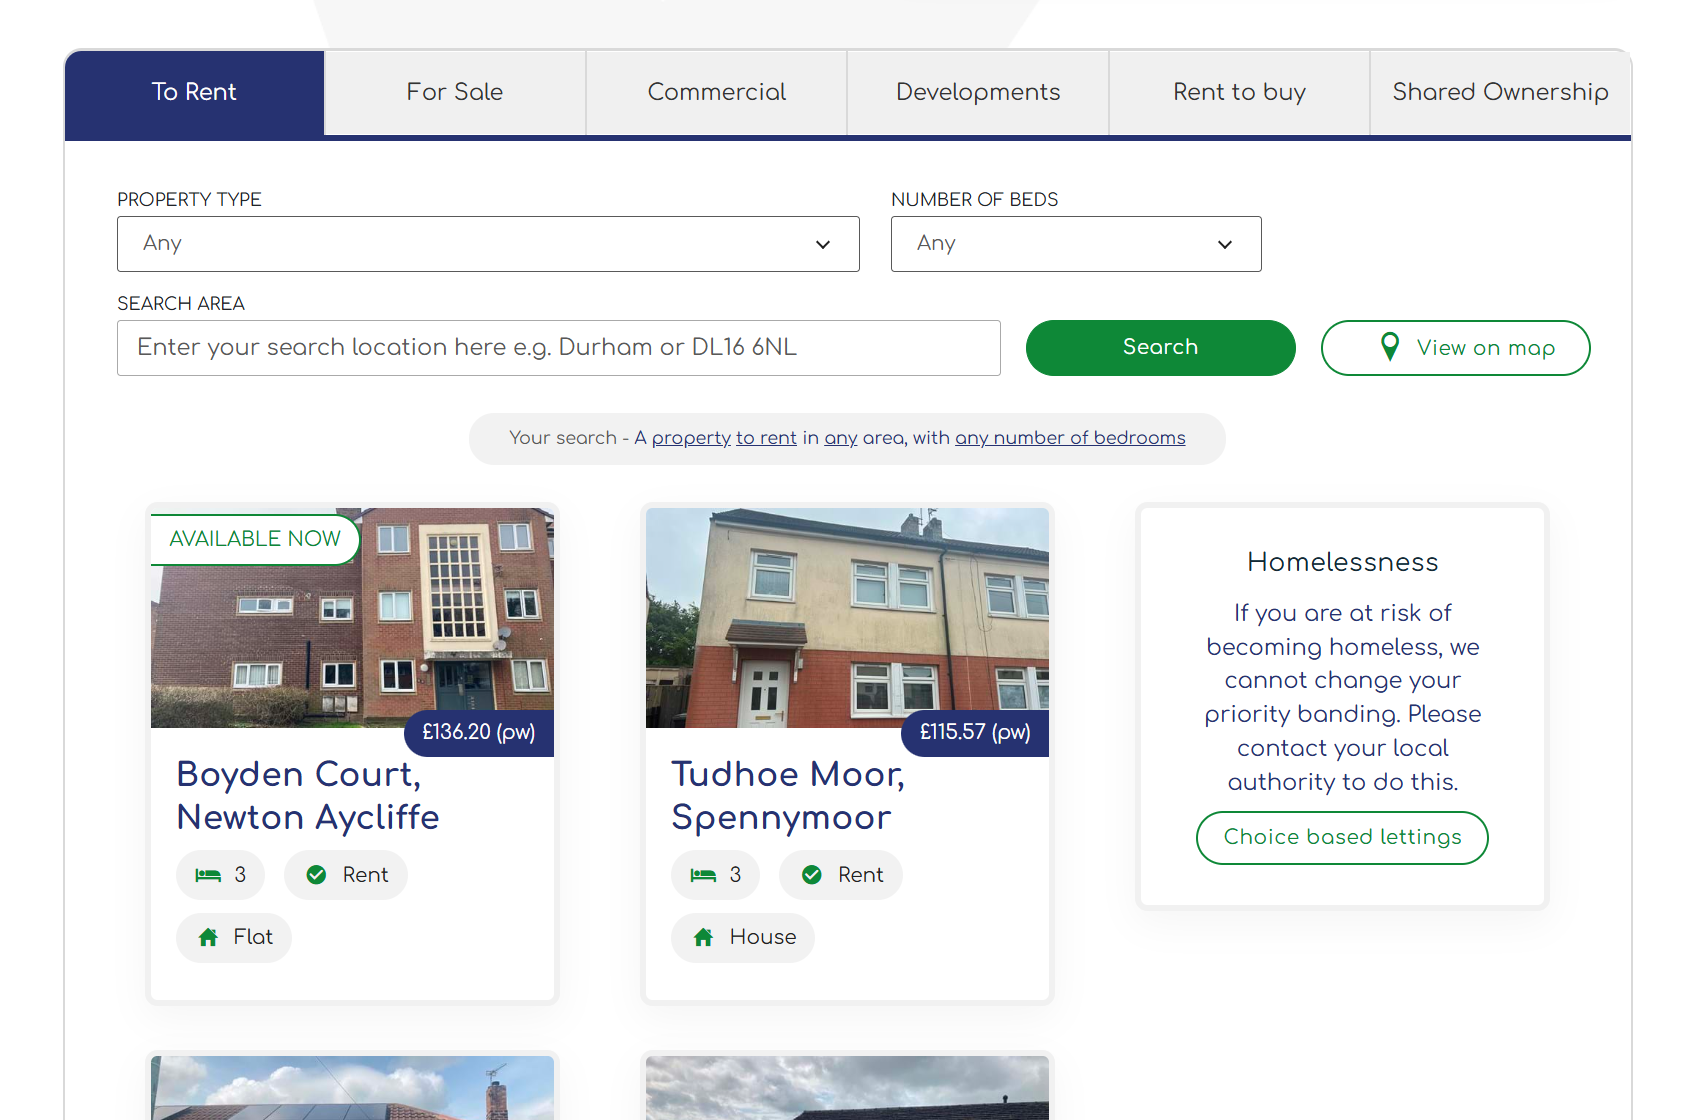Select the To Rent tab

[x=194, y=93]
